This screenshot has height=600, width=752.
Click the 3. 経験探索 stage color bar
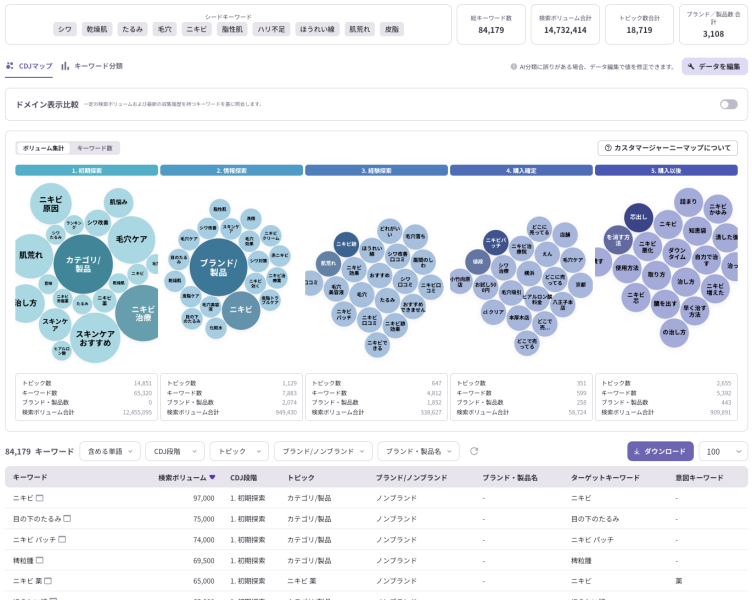(x=376, y=171)
